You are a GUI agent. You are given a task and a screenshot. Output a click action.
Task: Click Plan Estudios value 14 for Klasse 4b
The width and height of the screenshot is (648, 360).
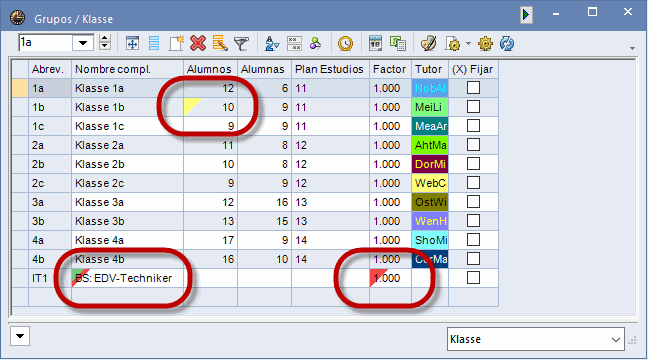[x=330, y=259]
